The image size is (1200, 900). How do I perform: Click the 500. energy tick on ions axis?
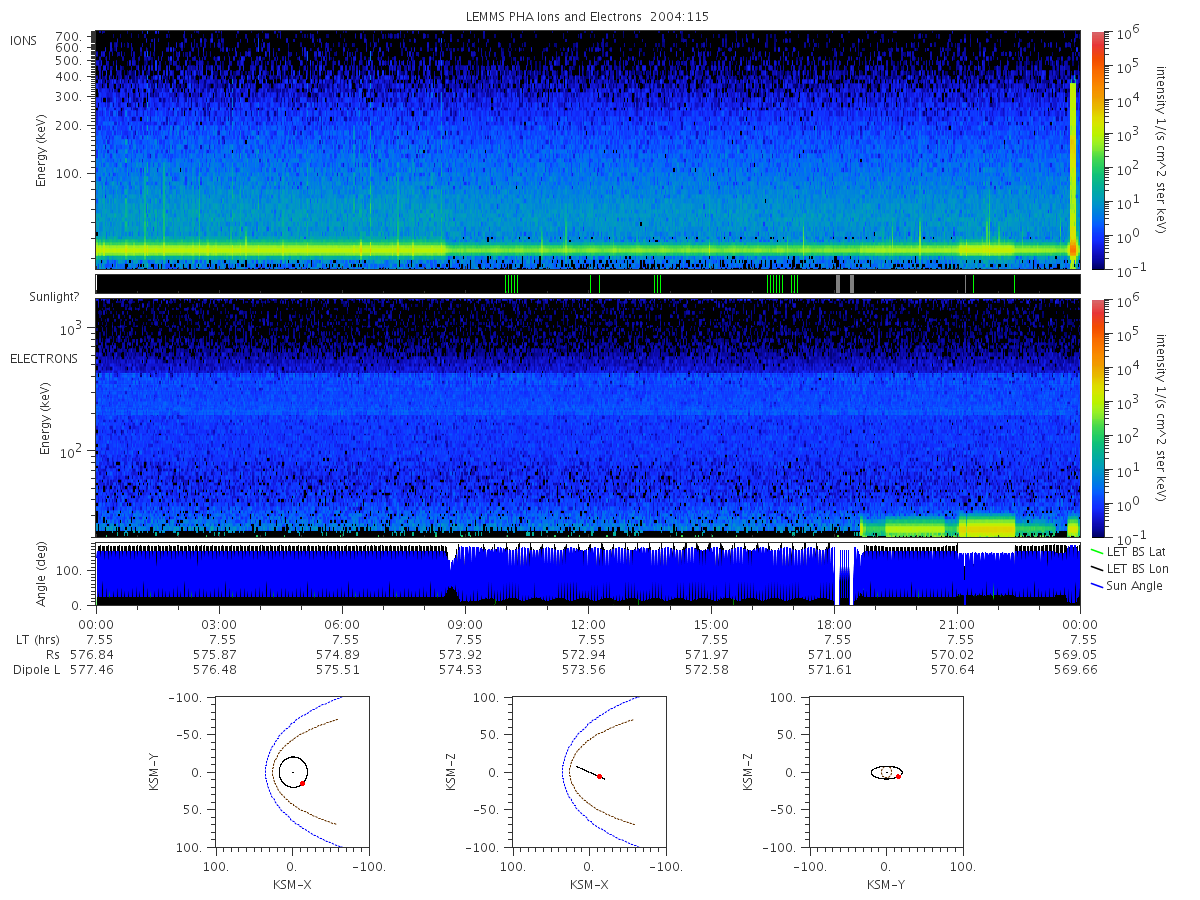pos(69,60)
